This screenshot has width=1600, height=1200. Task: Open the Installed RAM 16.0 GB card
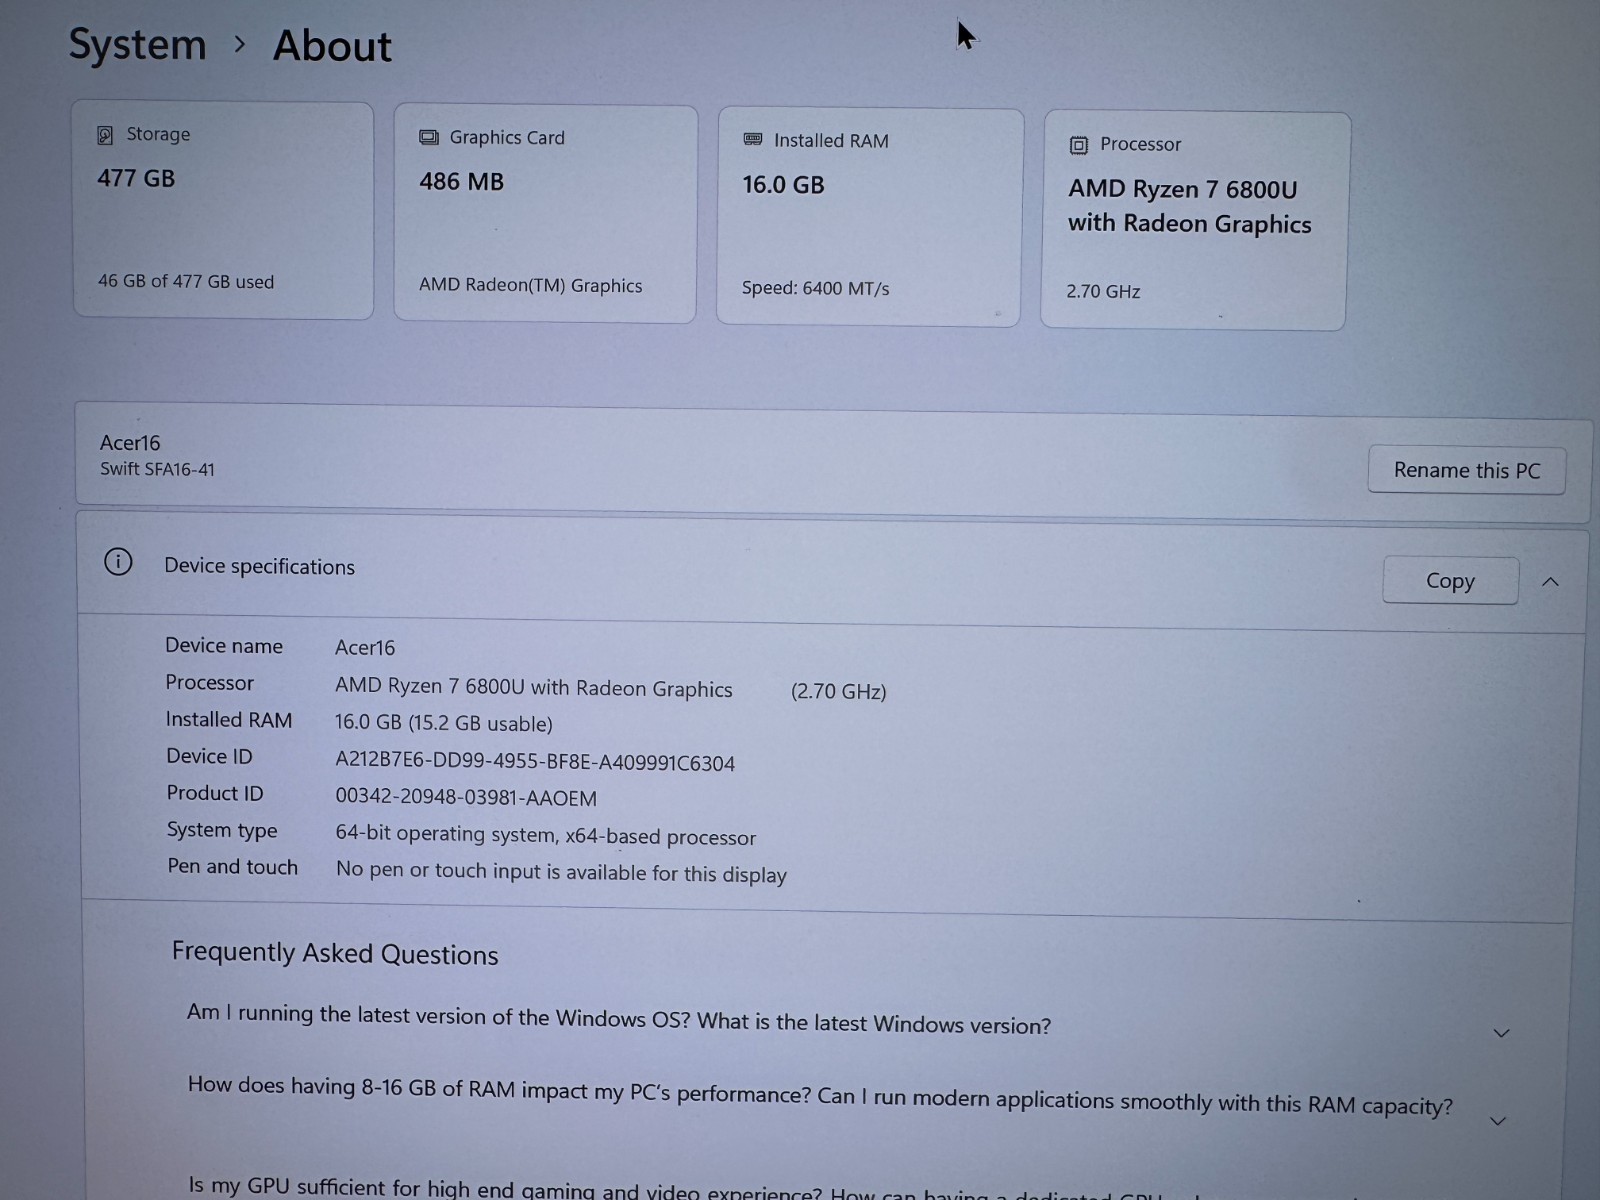870,217
